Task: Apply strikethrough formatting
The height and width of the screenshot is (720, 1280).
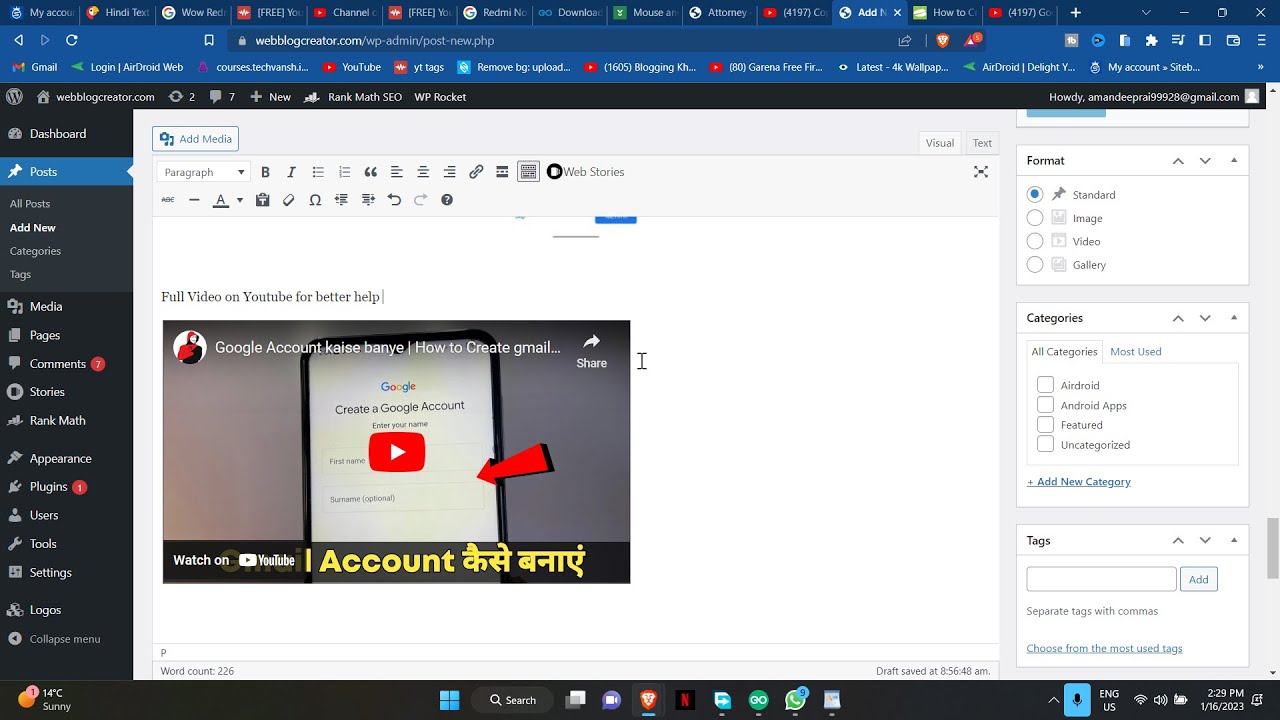Action: coord(168,200)
